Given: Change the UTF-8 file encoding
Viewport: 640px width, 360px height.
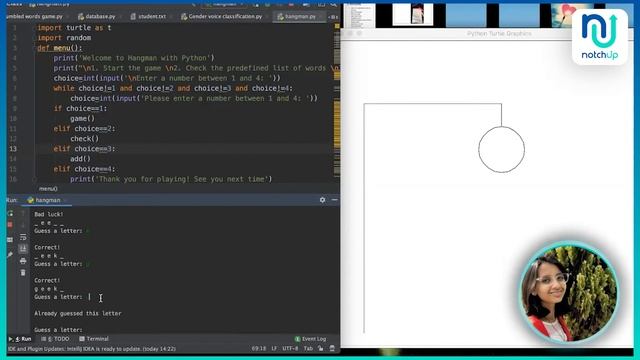Looking at the screenshot, I should pyautogui.click(x=290, y=348).
